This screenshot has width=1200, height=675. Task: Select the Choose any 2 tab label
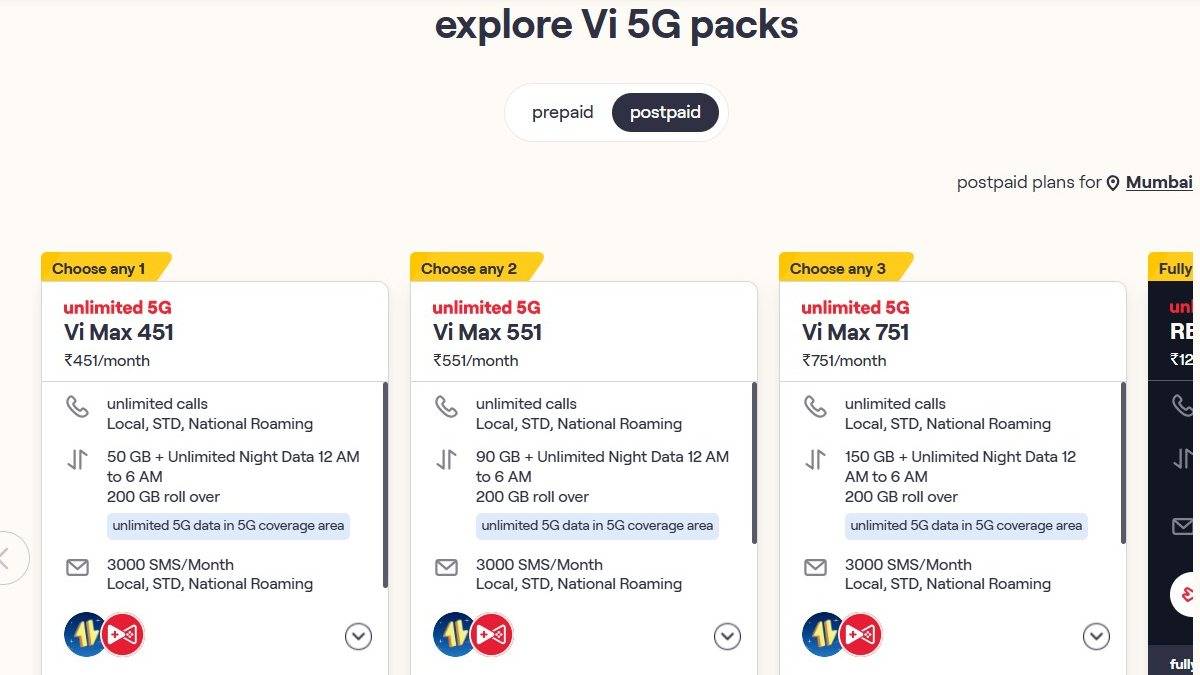pyautogui.click(x=469, y=268)
